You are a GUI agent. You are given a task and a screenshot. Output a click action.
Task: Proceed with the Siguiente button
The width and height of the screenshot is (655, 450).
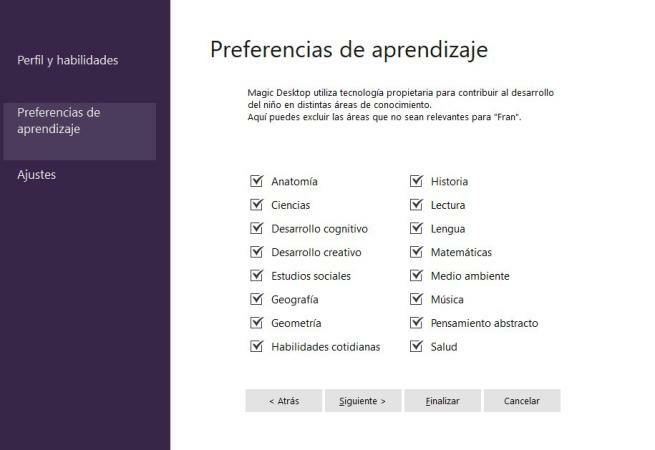click(362, 400)
